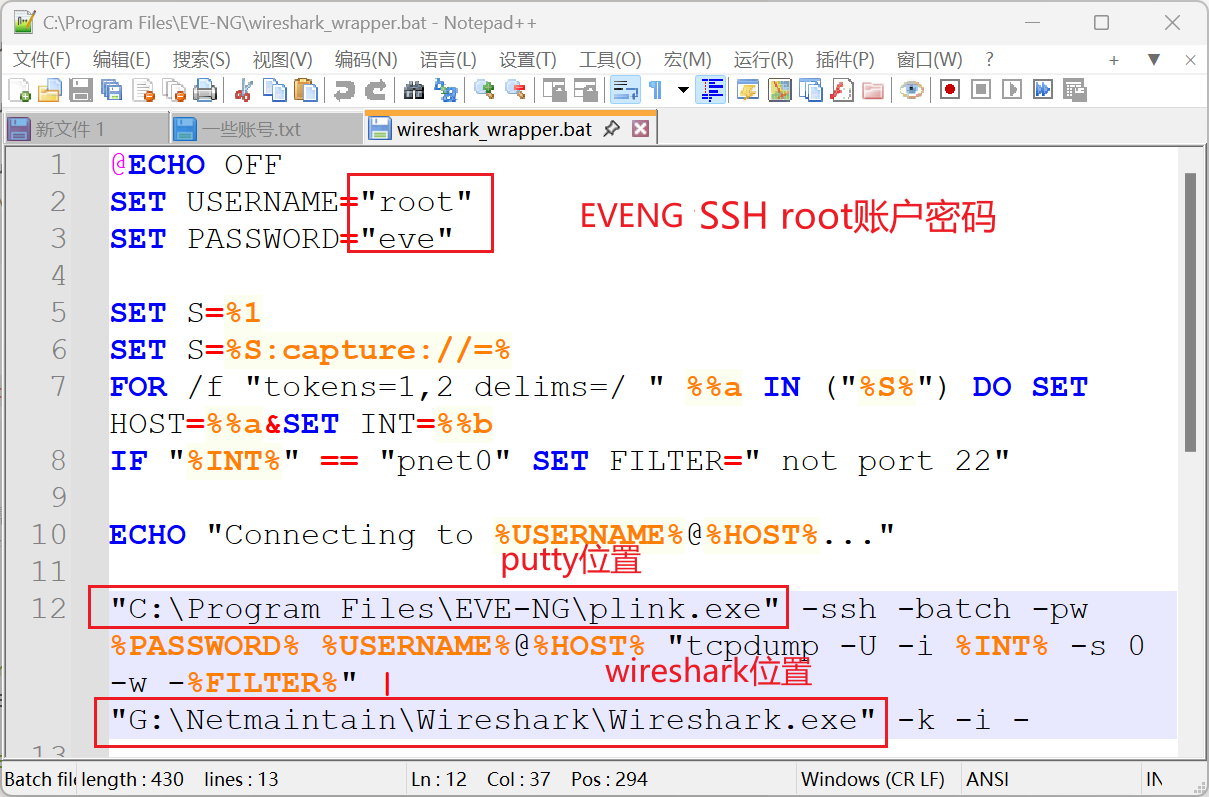Click the vertical scrollbar thumb
This screenshot has height=797, width=1209.
pyautogui.click(x=1190, y=310)
